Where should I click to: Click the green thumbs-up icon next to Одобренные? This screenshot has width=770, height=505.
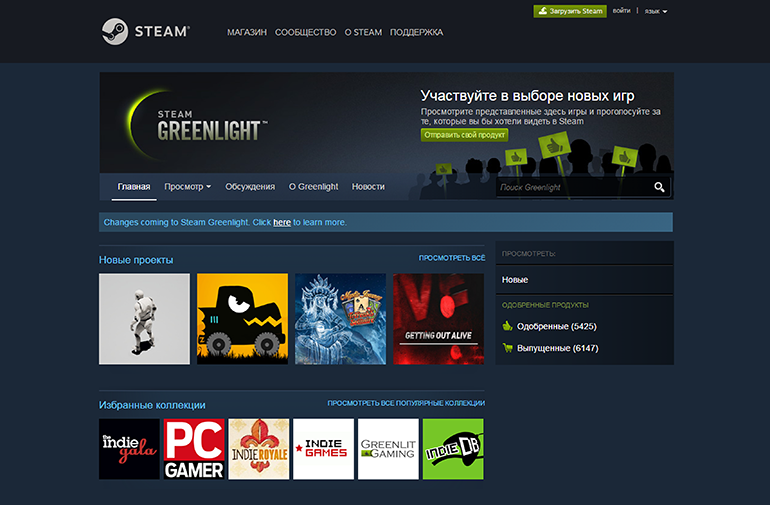click(x=507, y=326)
